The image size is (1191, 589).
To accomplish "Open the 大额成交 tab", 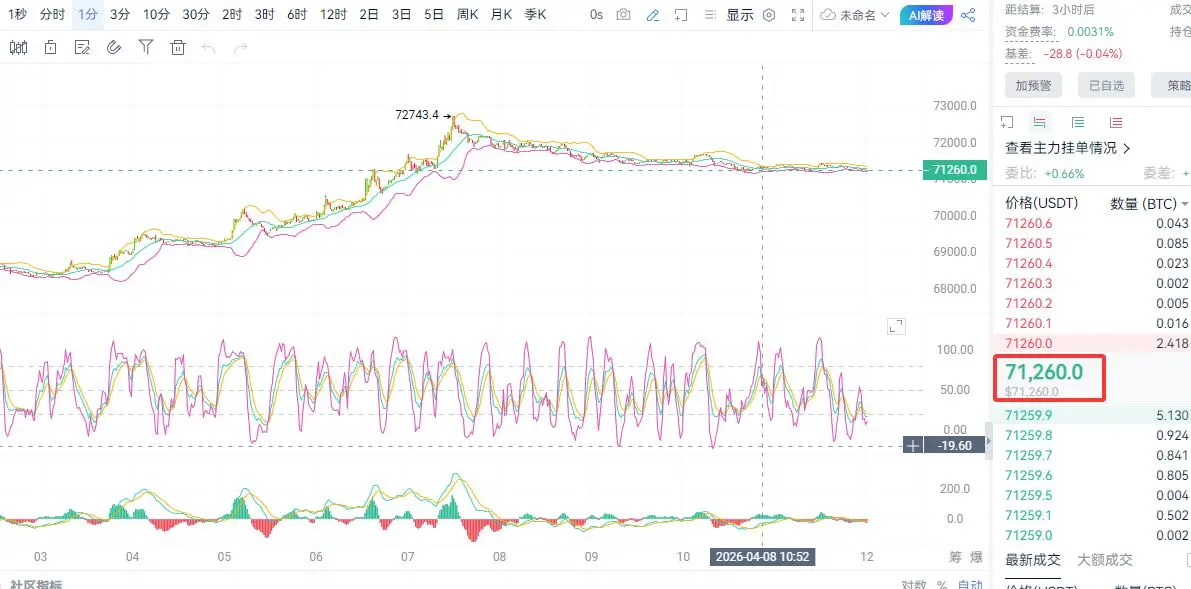I will [x=1104, y=560].
